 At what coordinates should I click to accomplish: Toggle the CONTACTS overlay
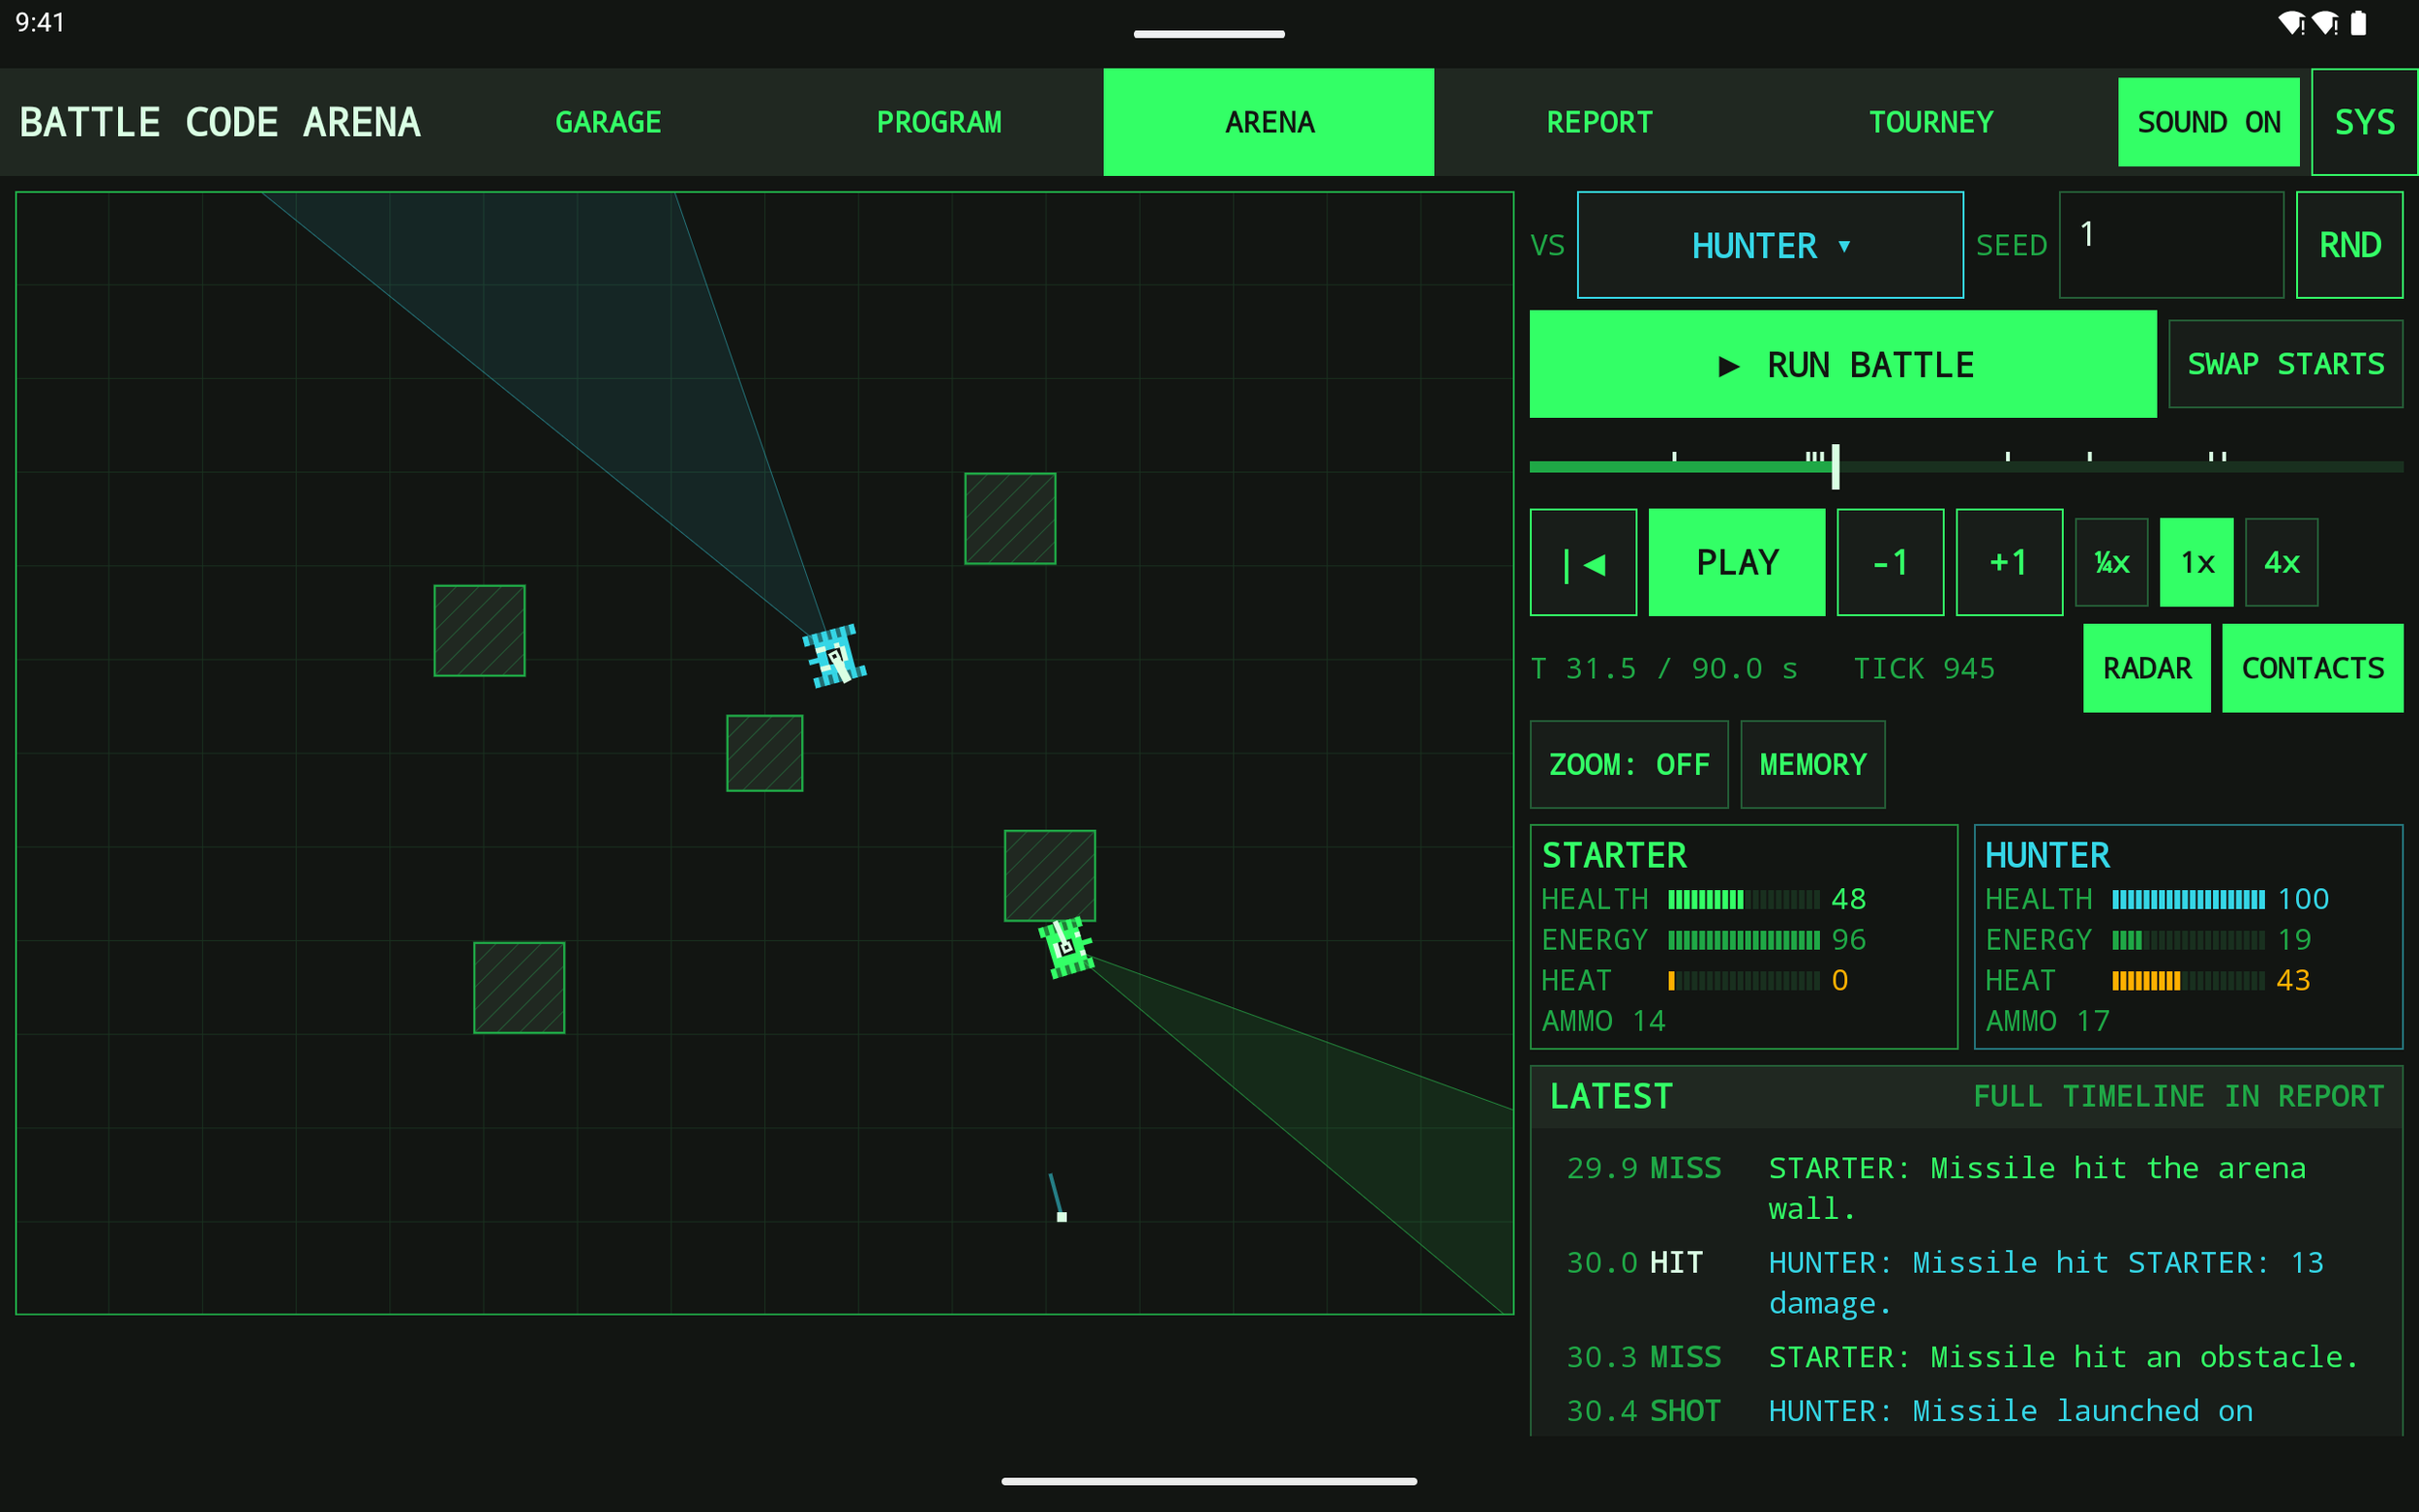pyautogui.click(x=2312, y=668)
